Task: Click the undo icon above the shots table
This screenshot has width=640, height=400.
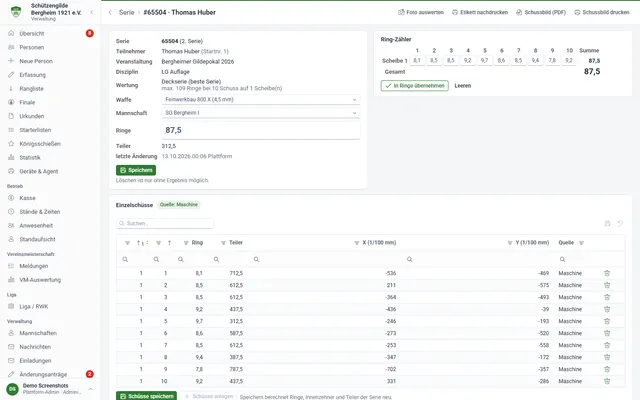Action: [x=620, y=223]
